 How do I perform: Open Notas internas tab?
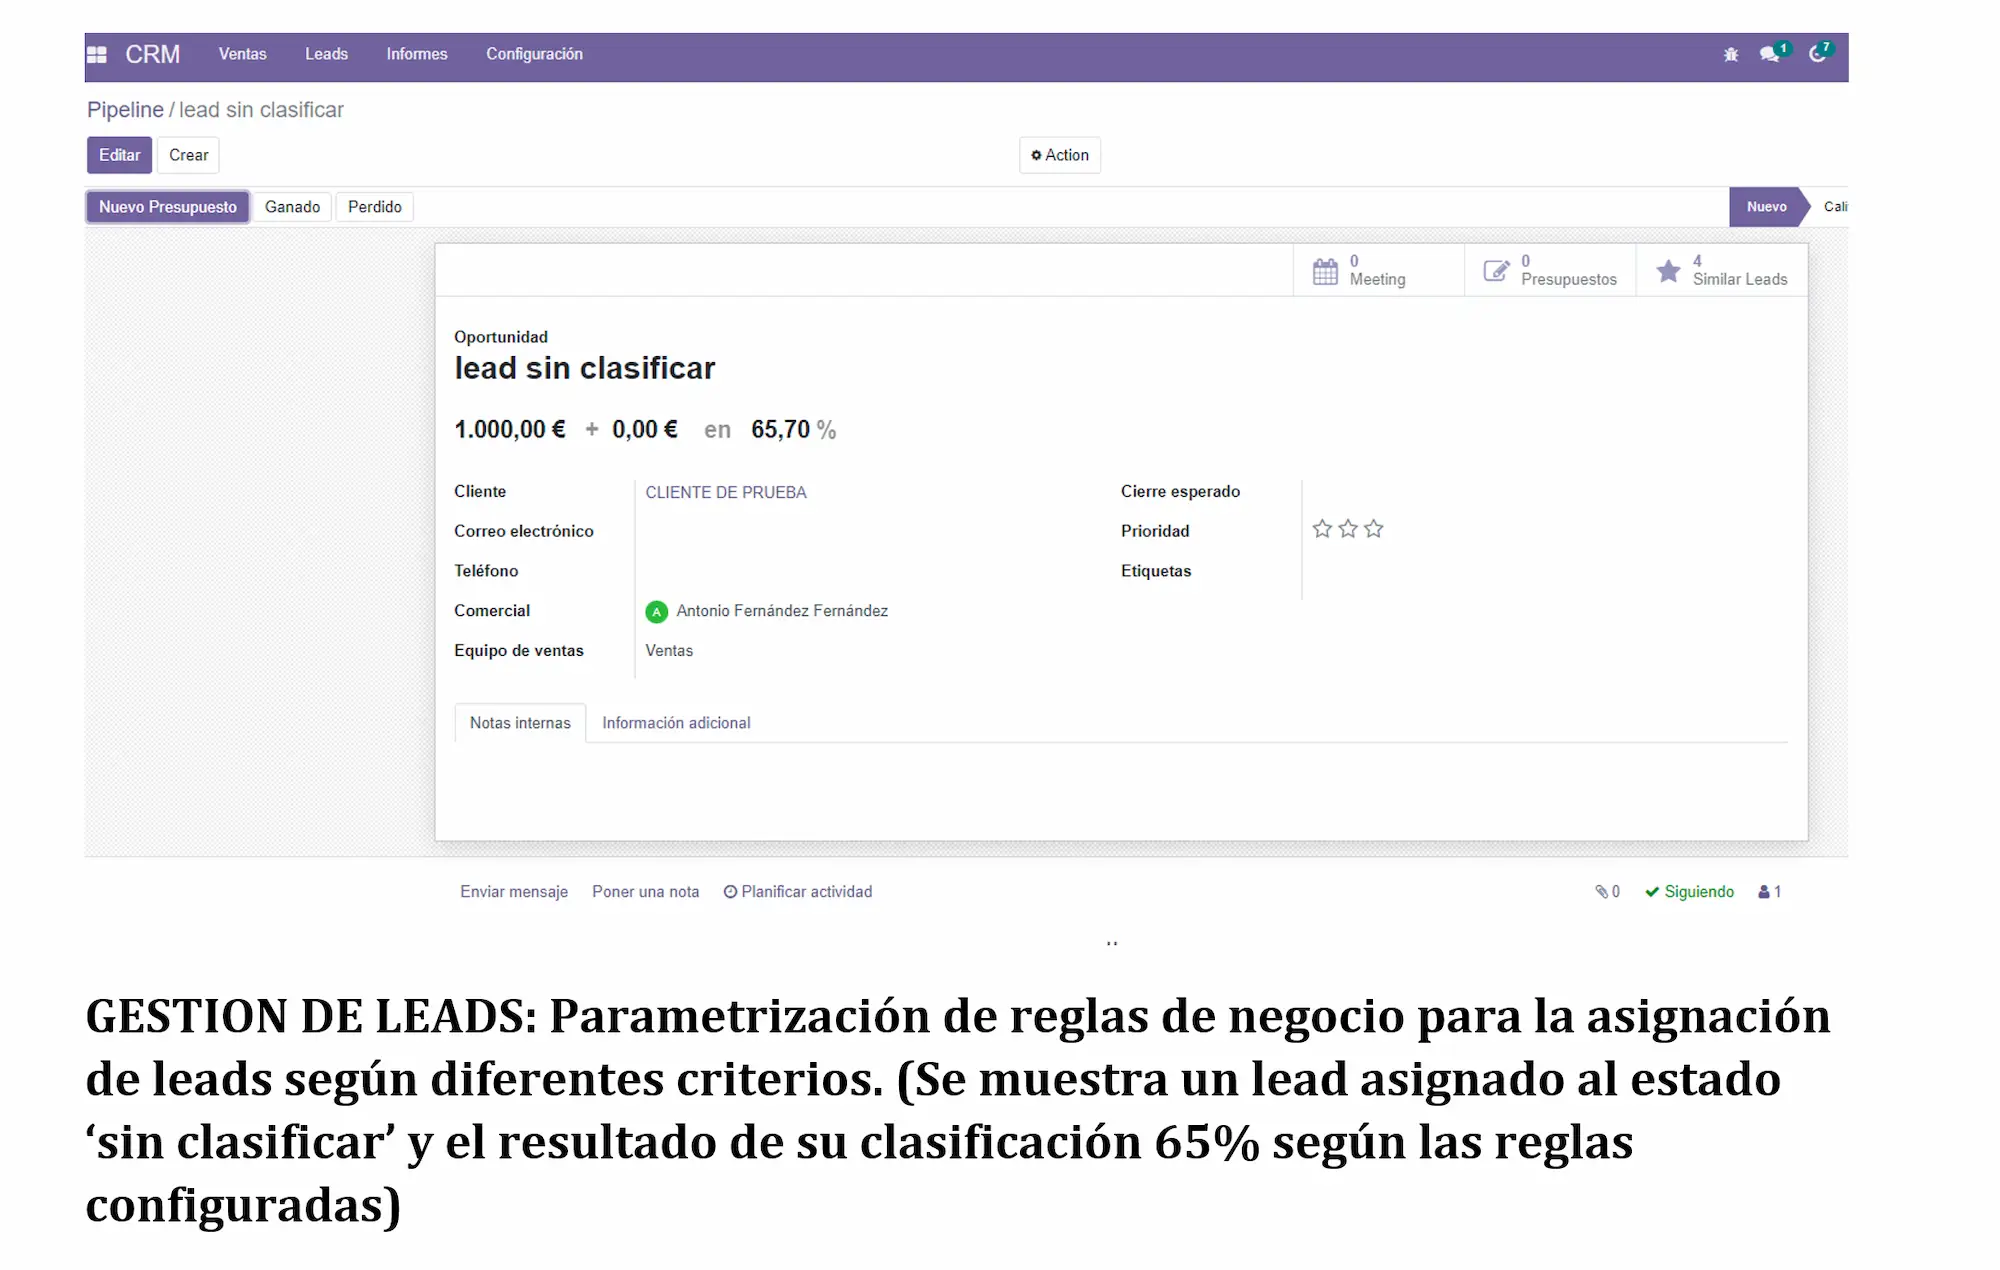point(519,722)
